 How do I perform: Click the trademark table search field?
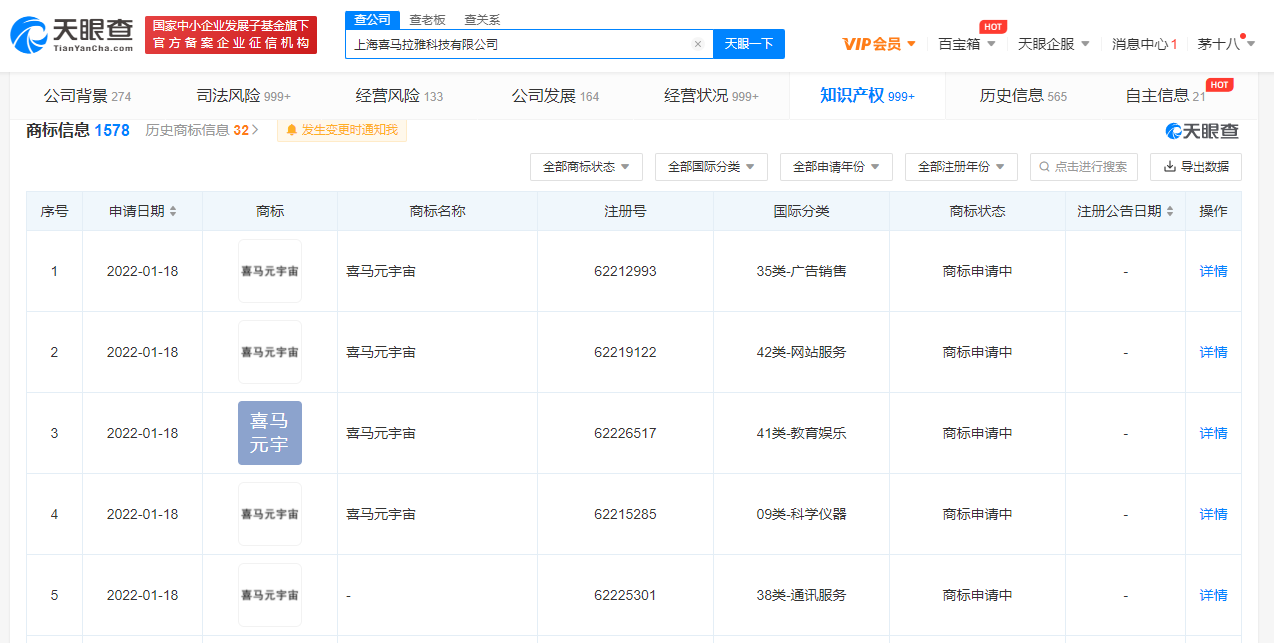1084,167
